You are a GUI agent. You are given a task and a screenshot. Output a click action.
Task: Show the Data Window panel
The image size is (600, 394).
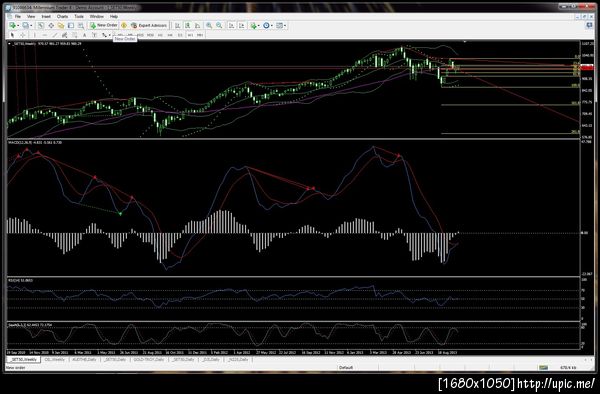pyautogui.click(x=51, y=25)
